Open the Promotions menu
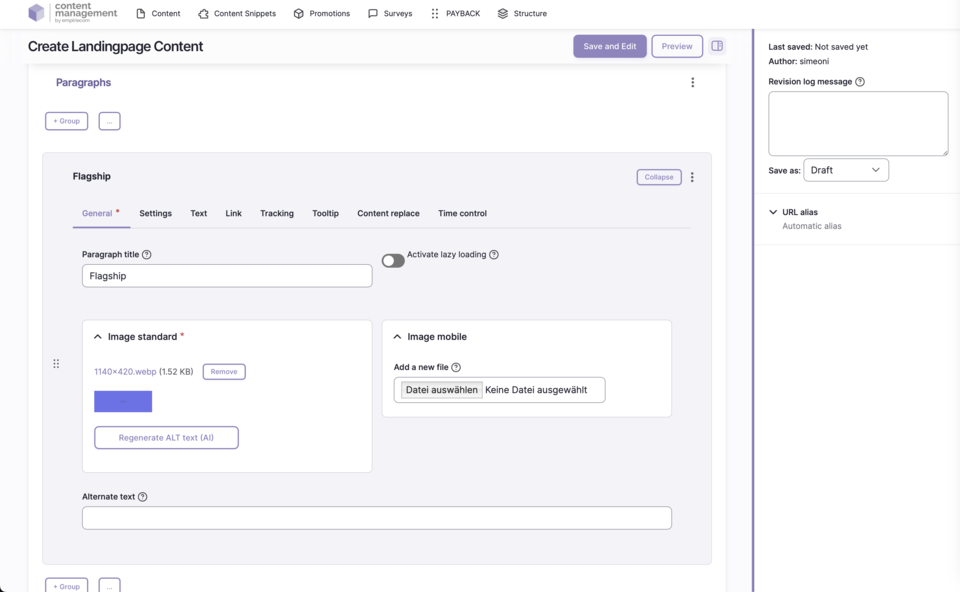960x592 pixels. [x=321, y=14]
